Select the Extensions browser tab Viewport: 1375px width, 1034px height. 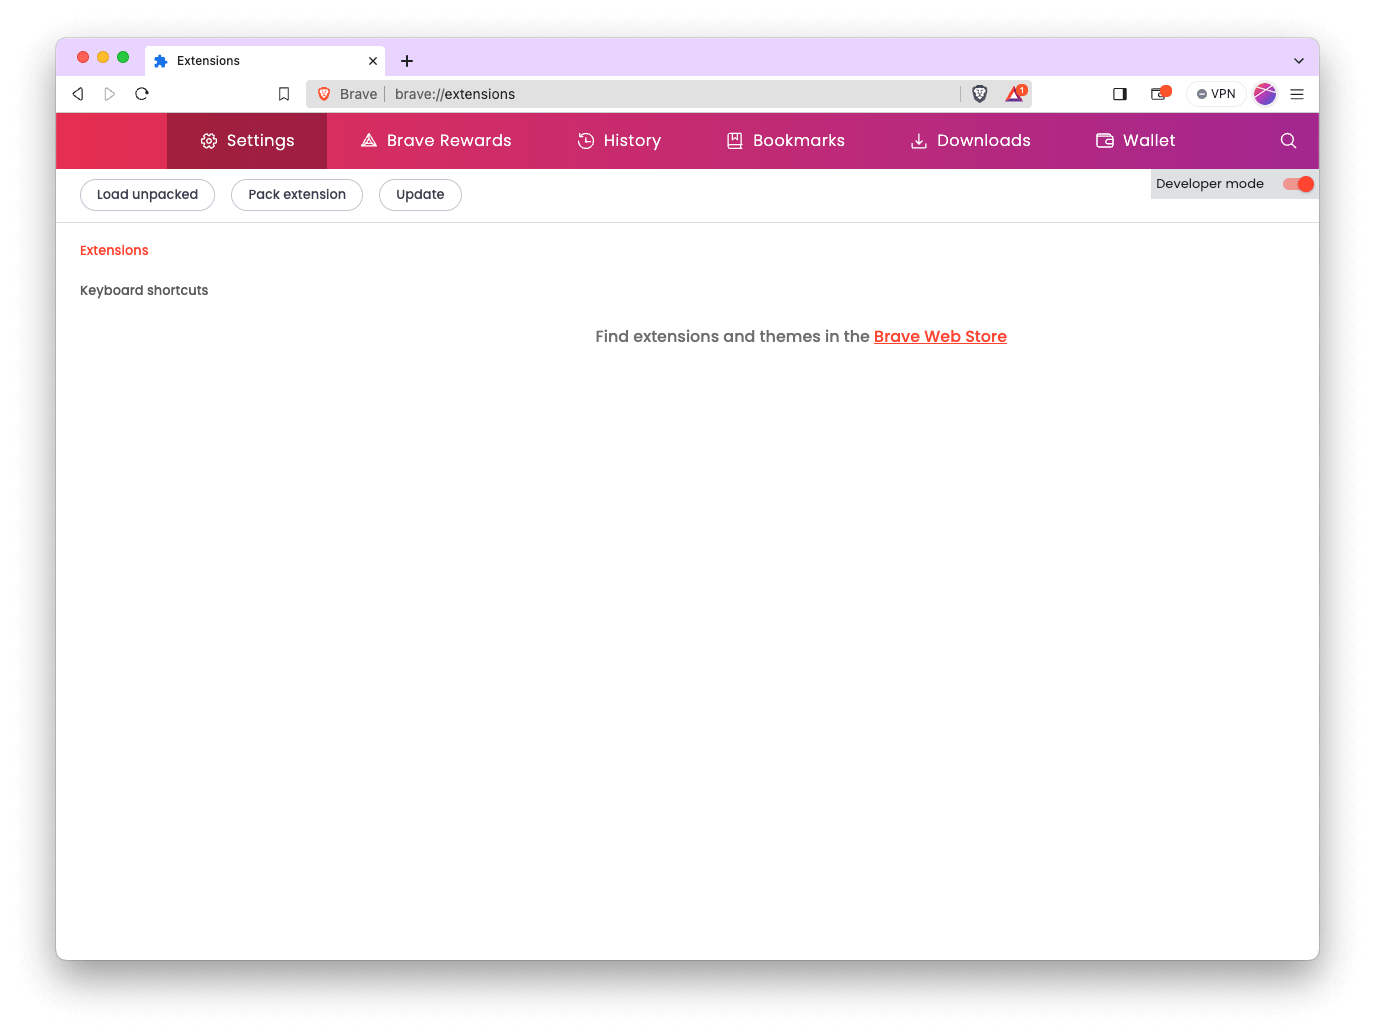[x=265, y=61]
